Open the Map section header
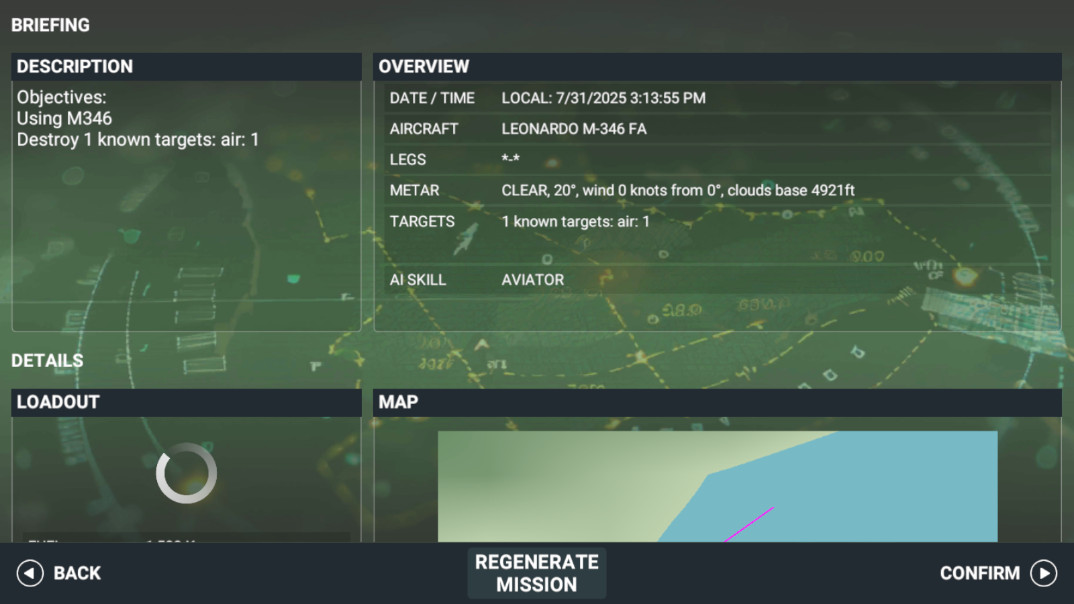This screenshot has height=604, width=1074. [x=716, y=402]
